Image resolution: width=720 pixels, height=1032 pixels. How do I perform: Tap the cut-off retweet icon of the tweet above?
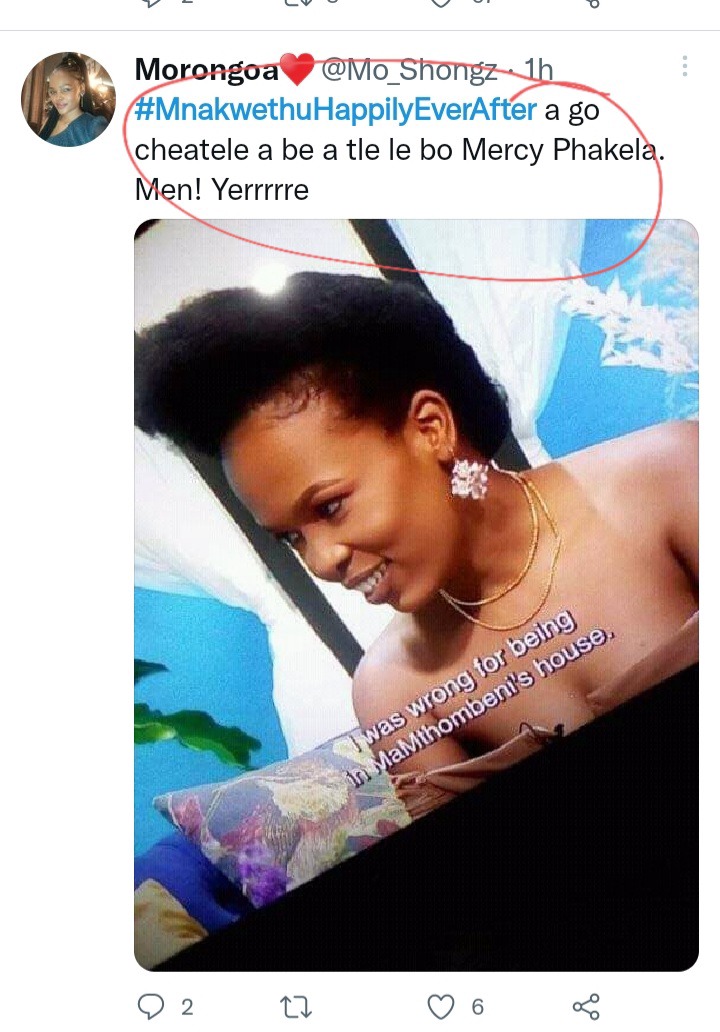pos(296,3)
